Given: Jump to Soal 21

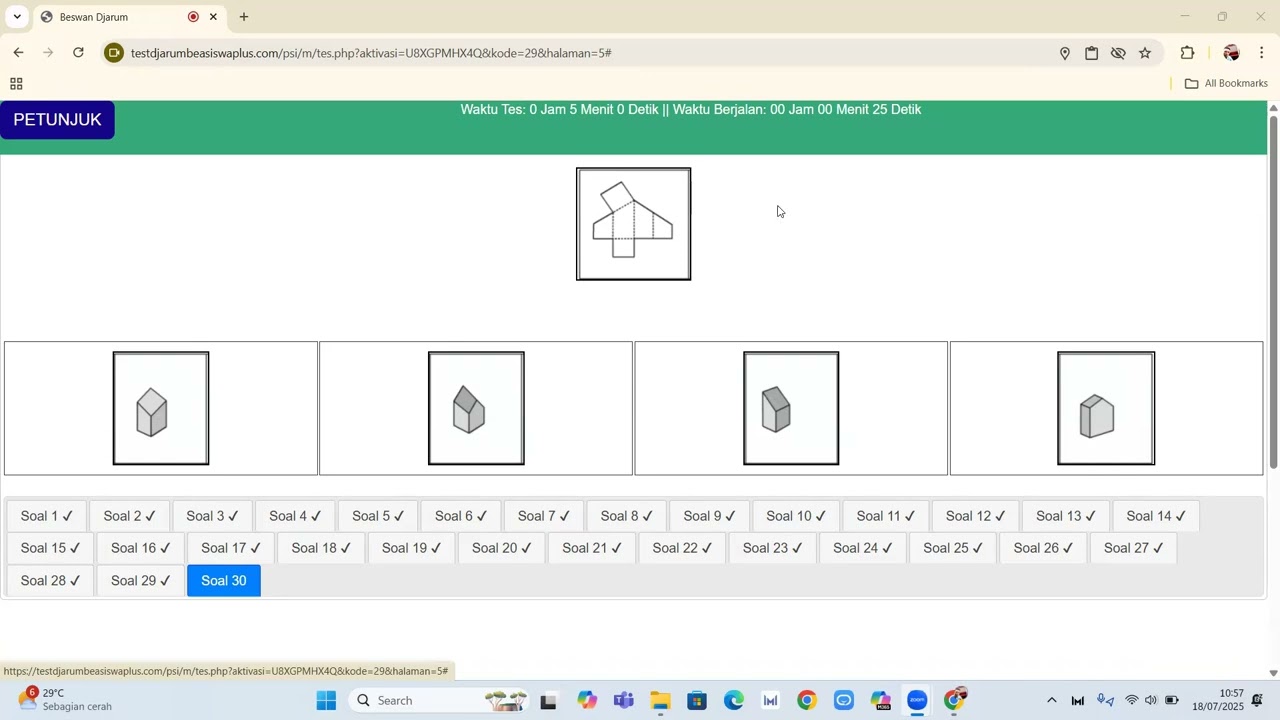Looking at the screenshot, I should tap(592, 548).
